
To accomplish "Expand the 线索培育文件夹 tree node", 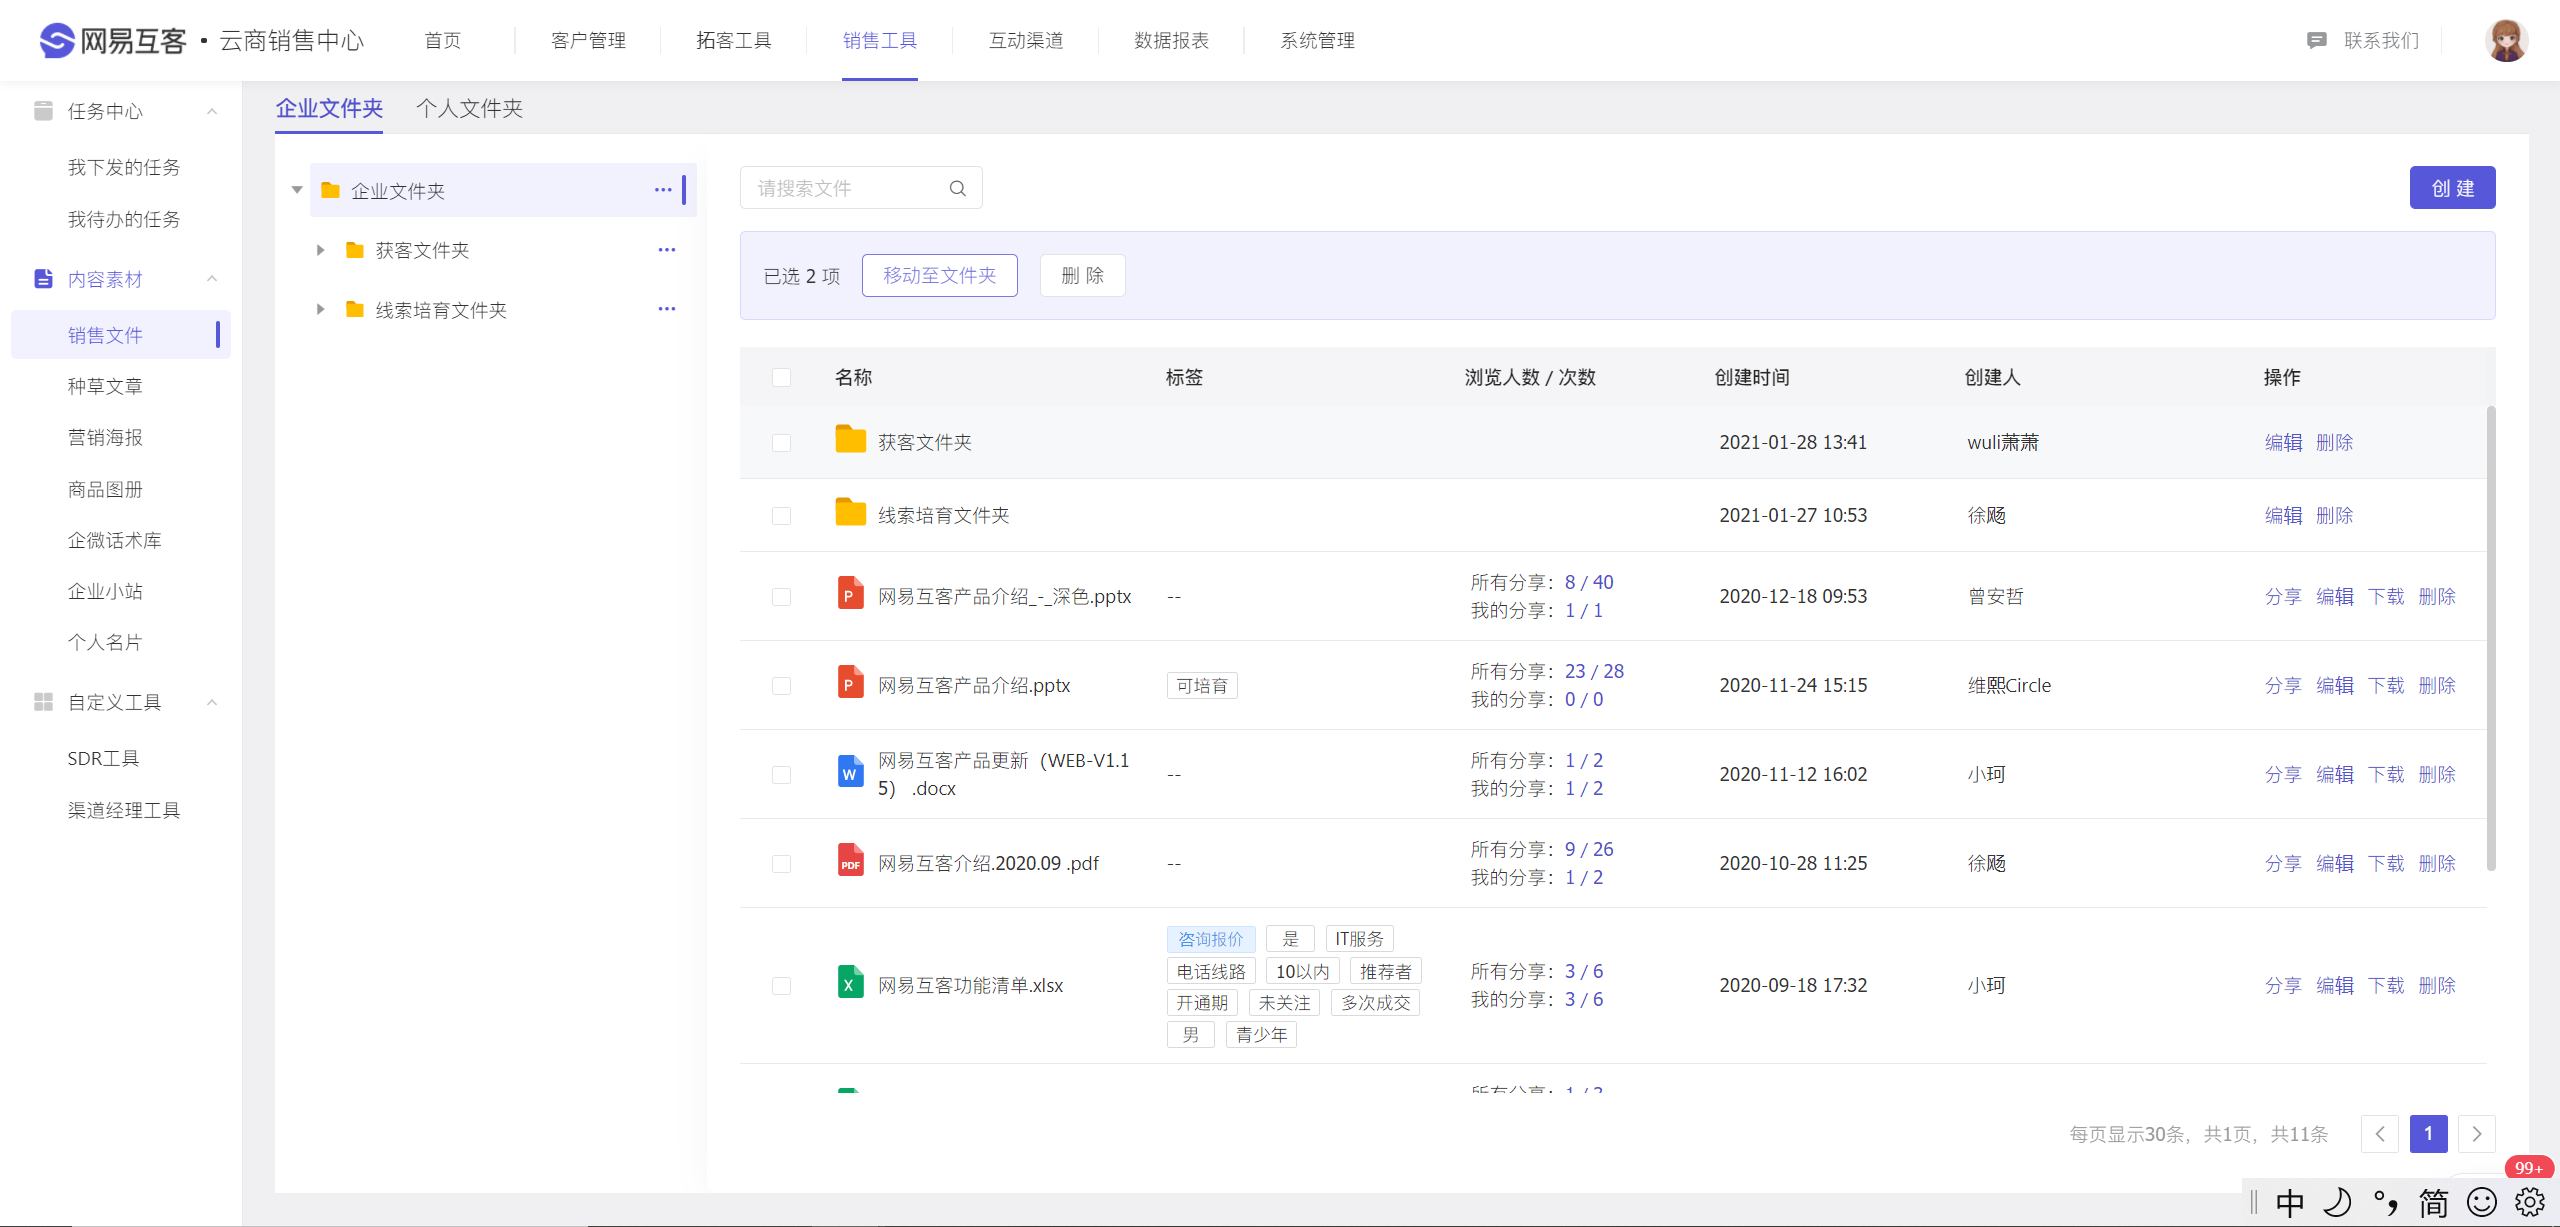I will click(x=320, y=309).
